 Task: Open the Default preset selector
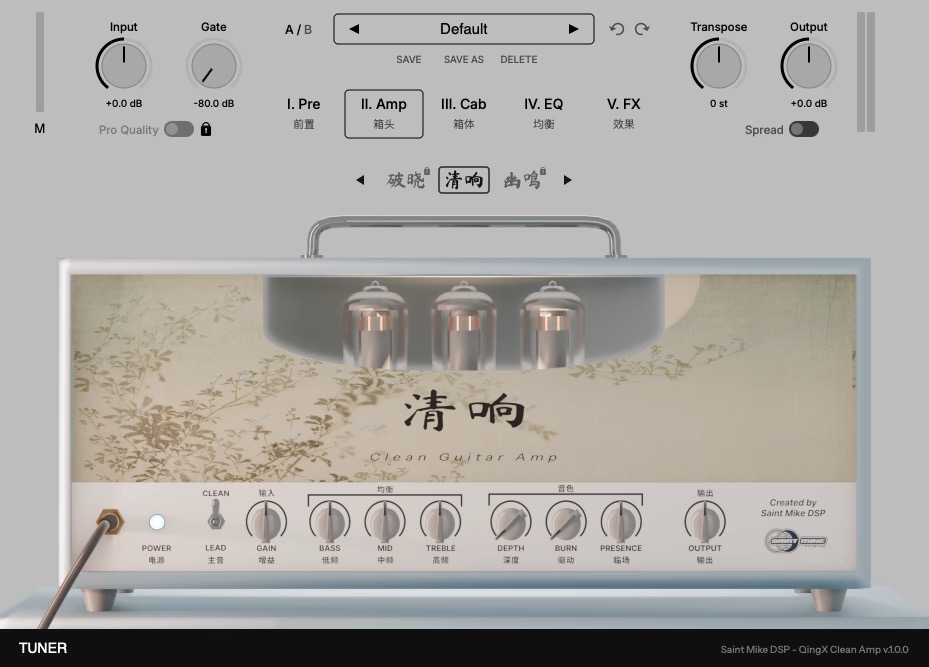tap(464, 29)
